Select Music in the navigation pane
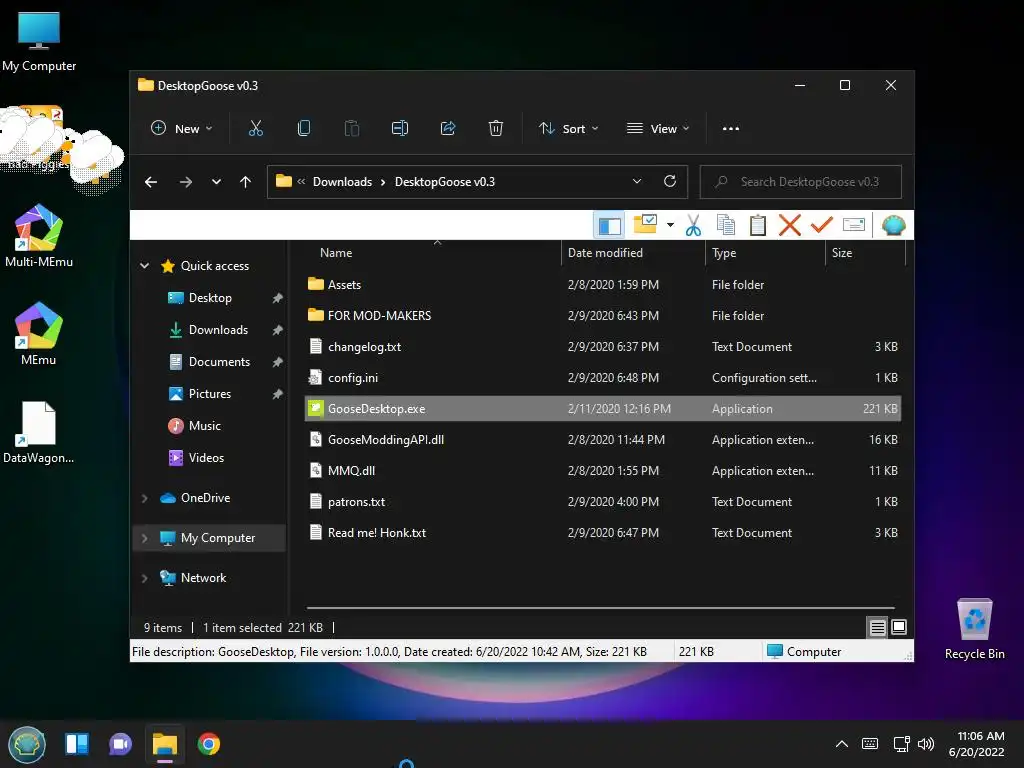The image size is (1024, 768). [204, 426]
